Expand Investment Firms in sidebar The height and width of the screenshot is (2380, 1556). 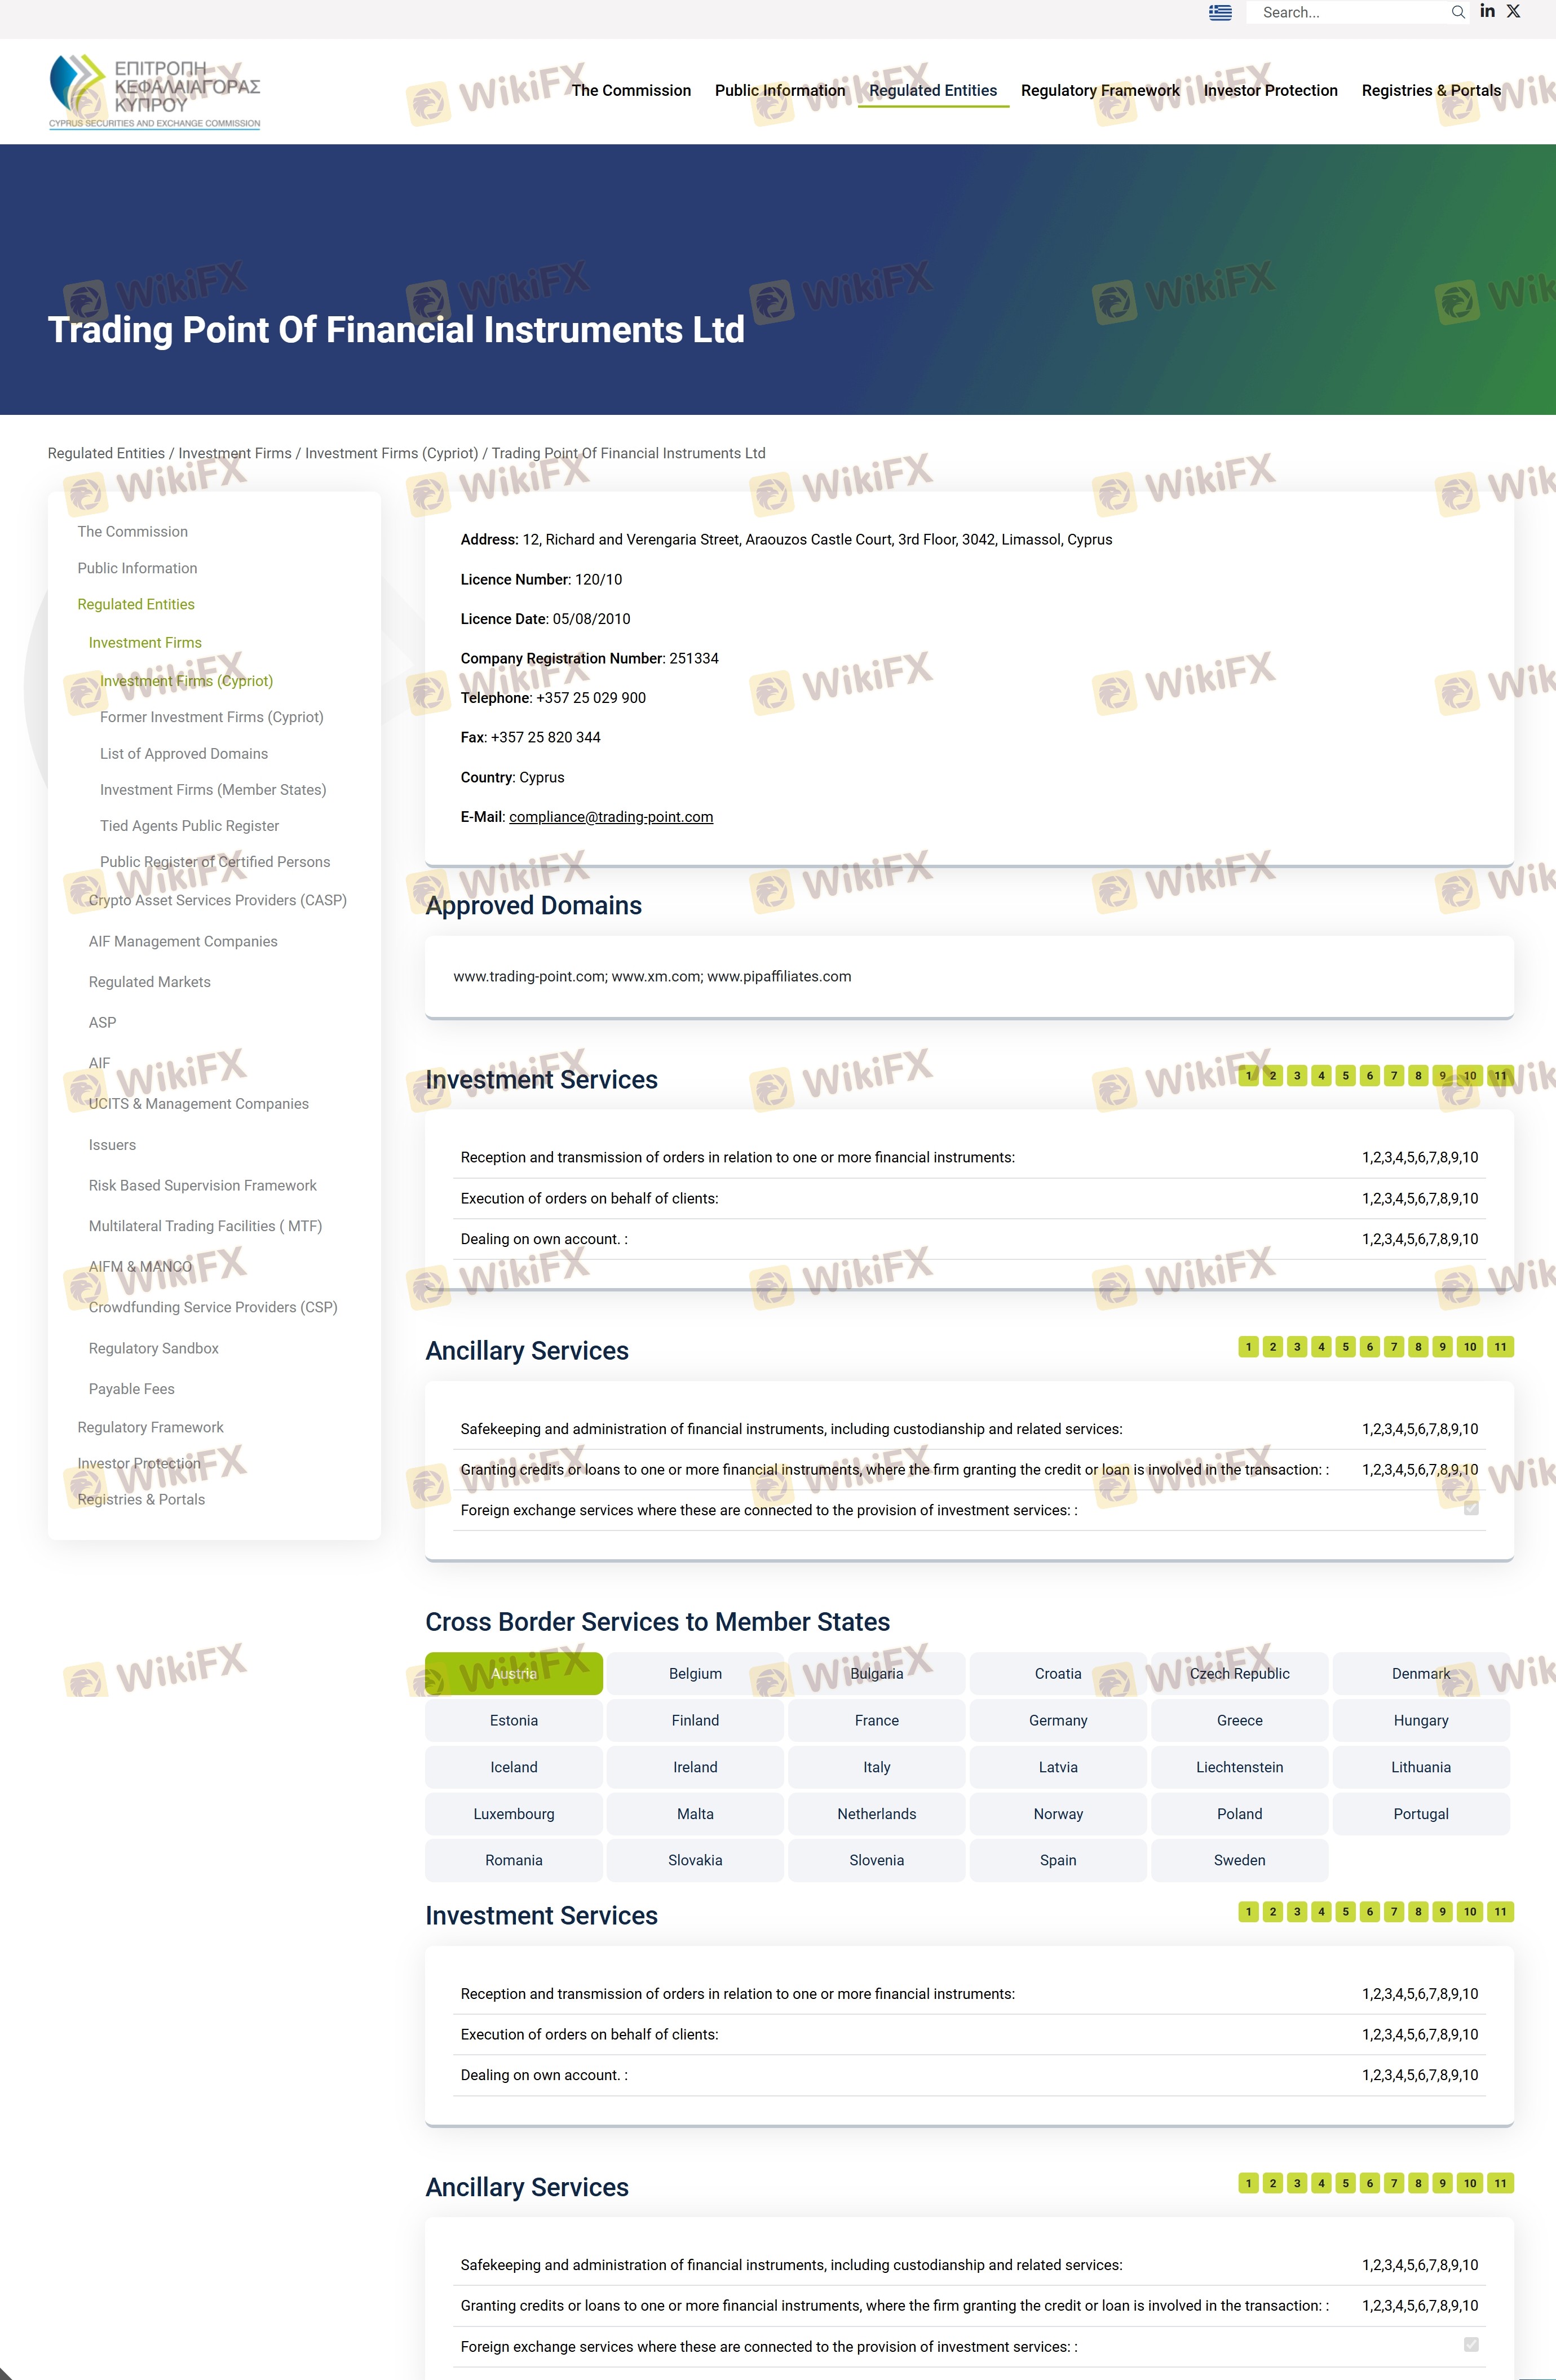(x=145, y=642)
